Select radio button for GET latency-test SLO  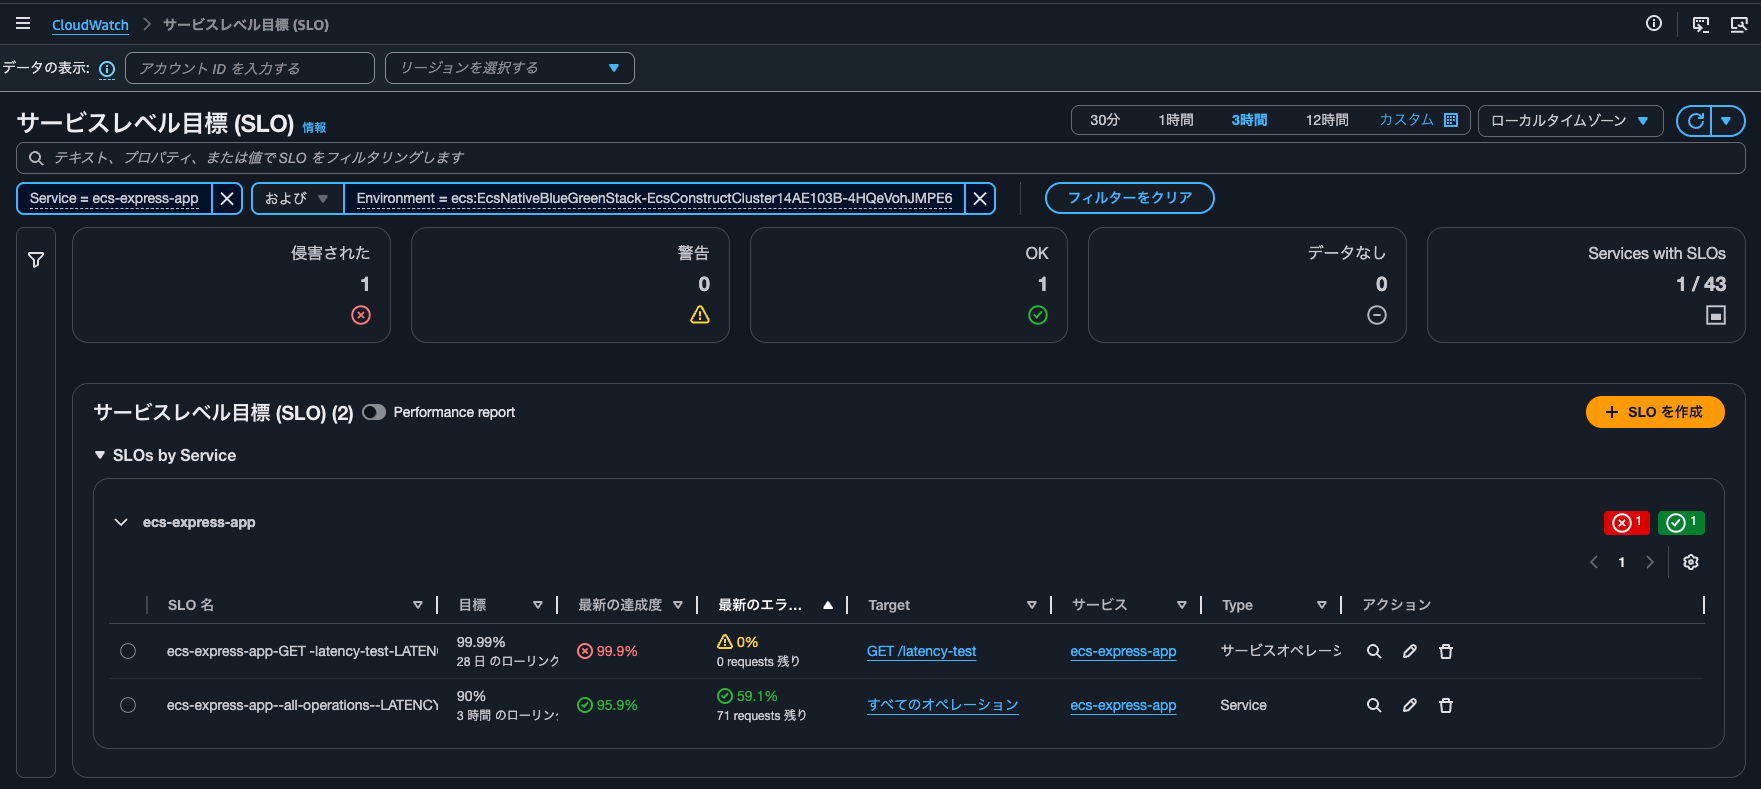point(128,651)
